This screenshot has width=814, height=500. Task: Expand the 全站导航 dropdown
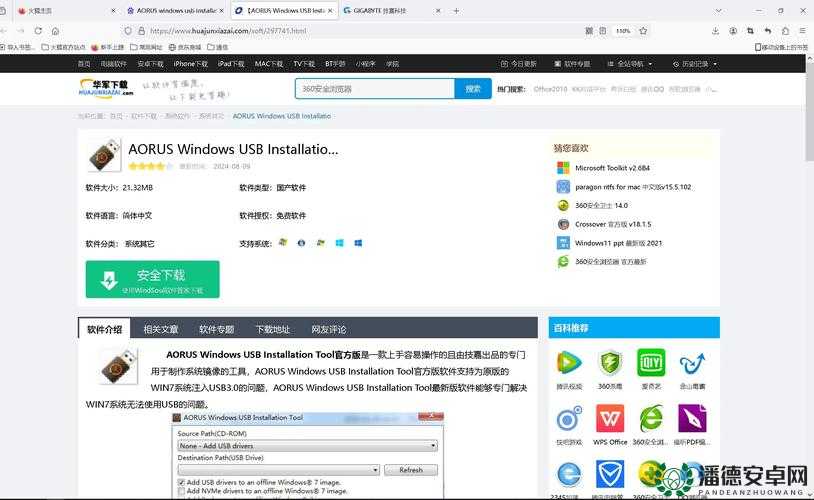pyautogui.click(x=630, y=64)
